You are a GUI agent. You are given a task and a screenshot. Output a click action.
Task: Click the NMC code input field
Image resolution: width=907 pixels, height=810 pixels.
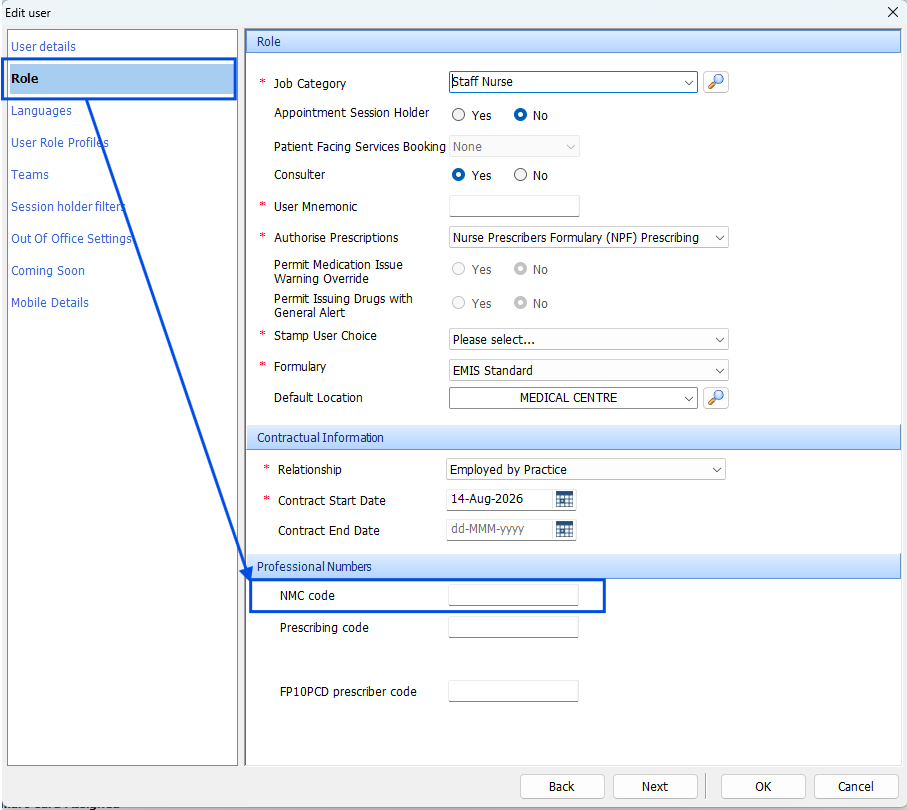[513, 595]
